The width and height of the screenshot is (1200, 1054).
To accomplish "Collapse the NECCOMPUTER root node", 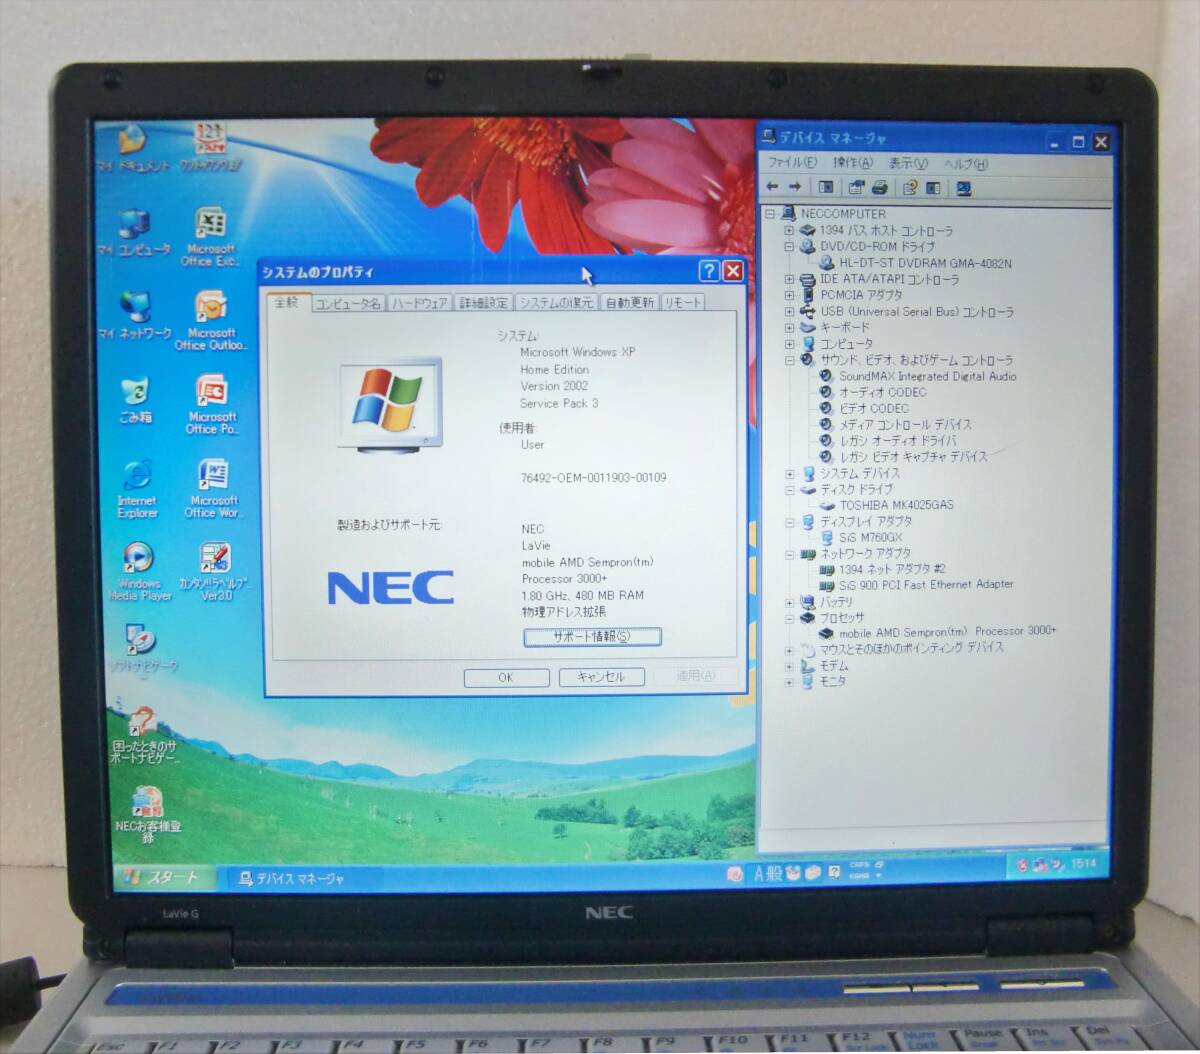I will 770,214.
